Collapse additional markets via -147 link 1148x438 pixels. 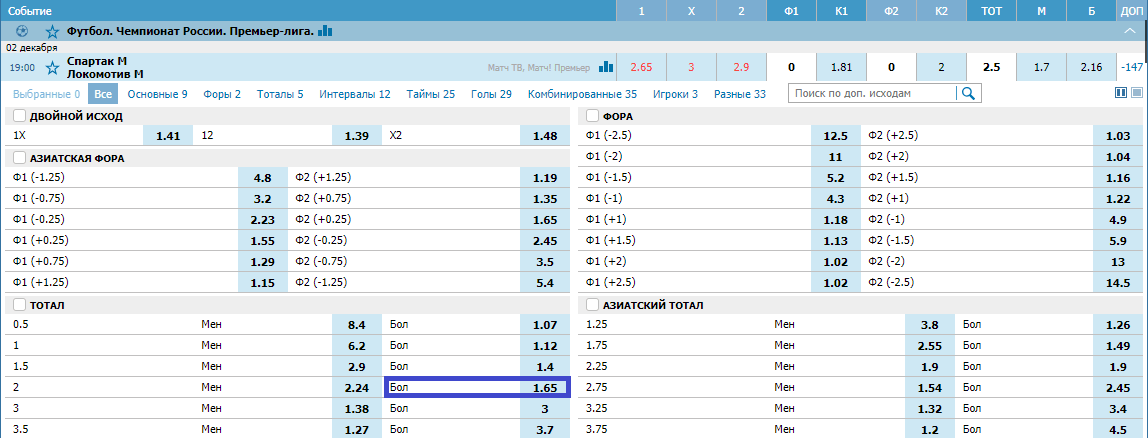tap(1132, 67)
